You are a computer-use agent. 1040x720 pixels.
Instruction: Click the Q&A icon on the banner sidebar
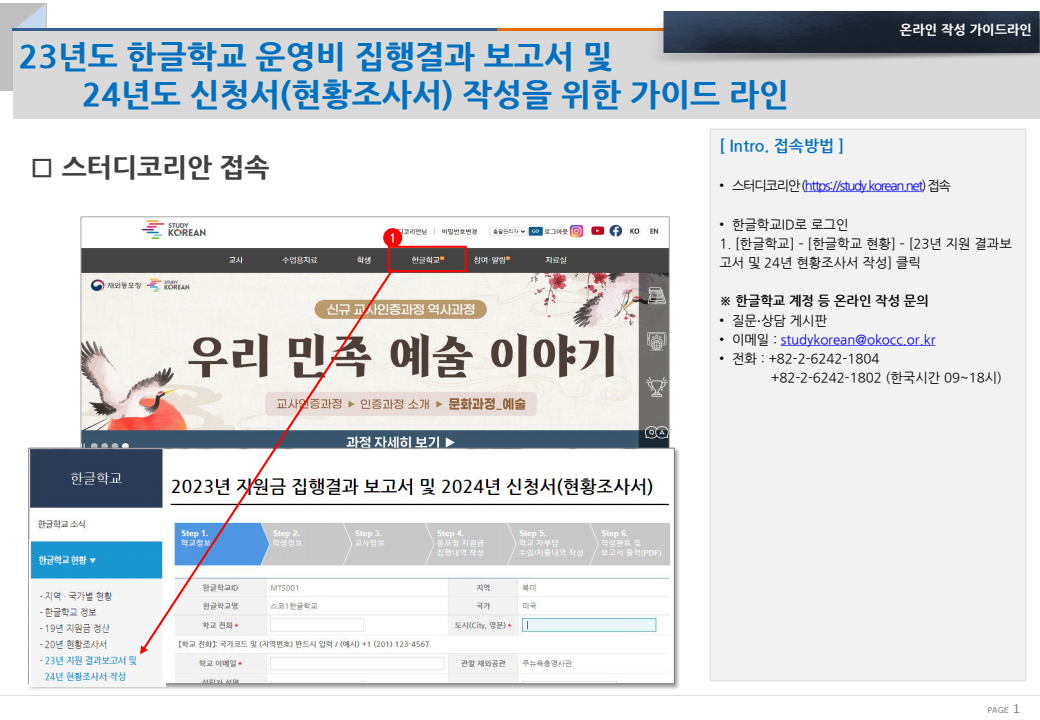tap(656, 432)
